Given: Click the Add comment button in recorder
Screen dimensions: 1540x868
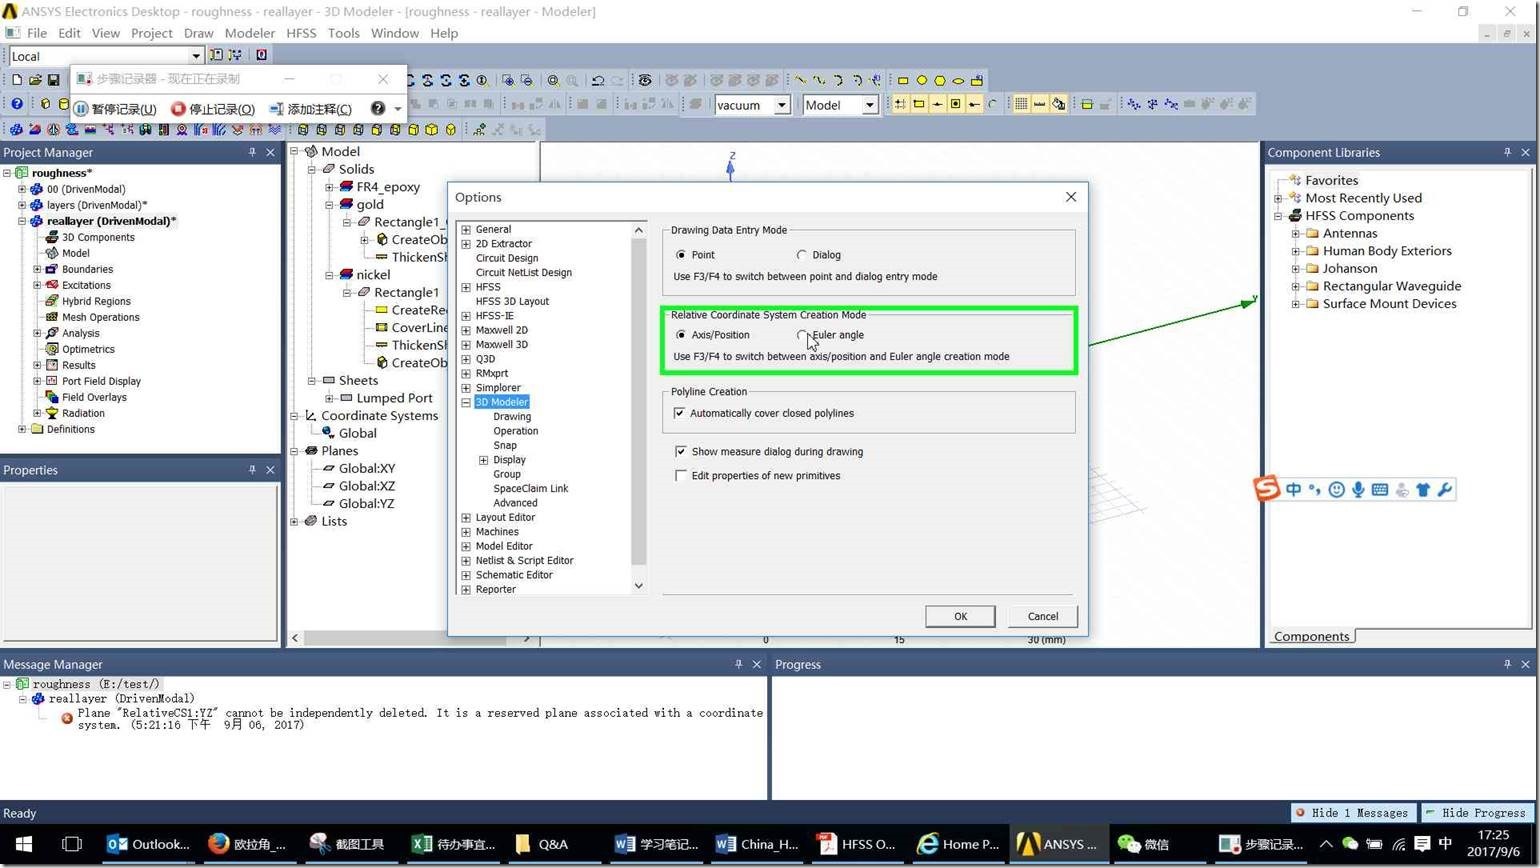Looking at the screenshot, I should click(310, 109).
